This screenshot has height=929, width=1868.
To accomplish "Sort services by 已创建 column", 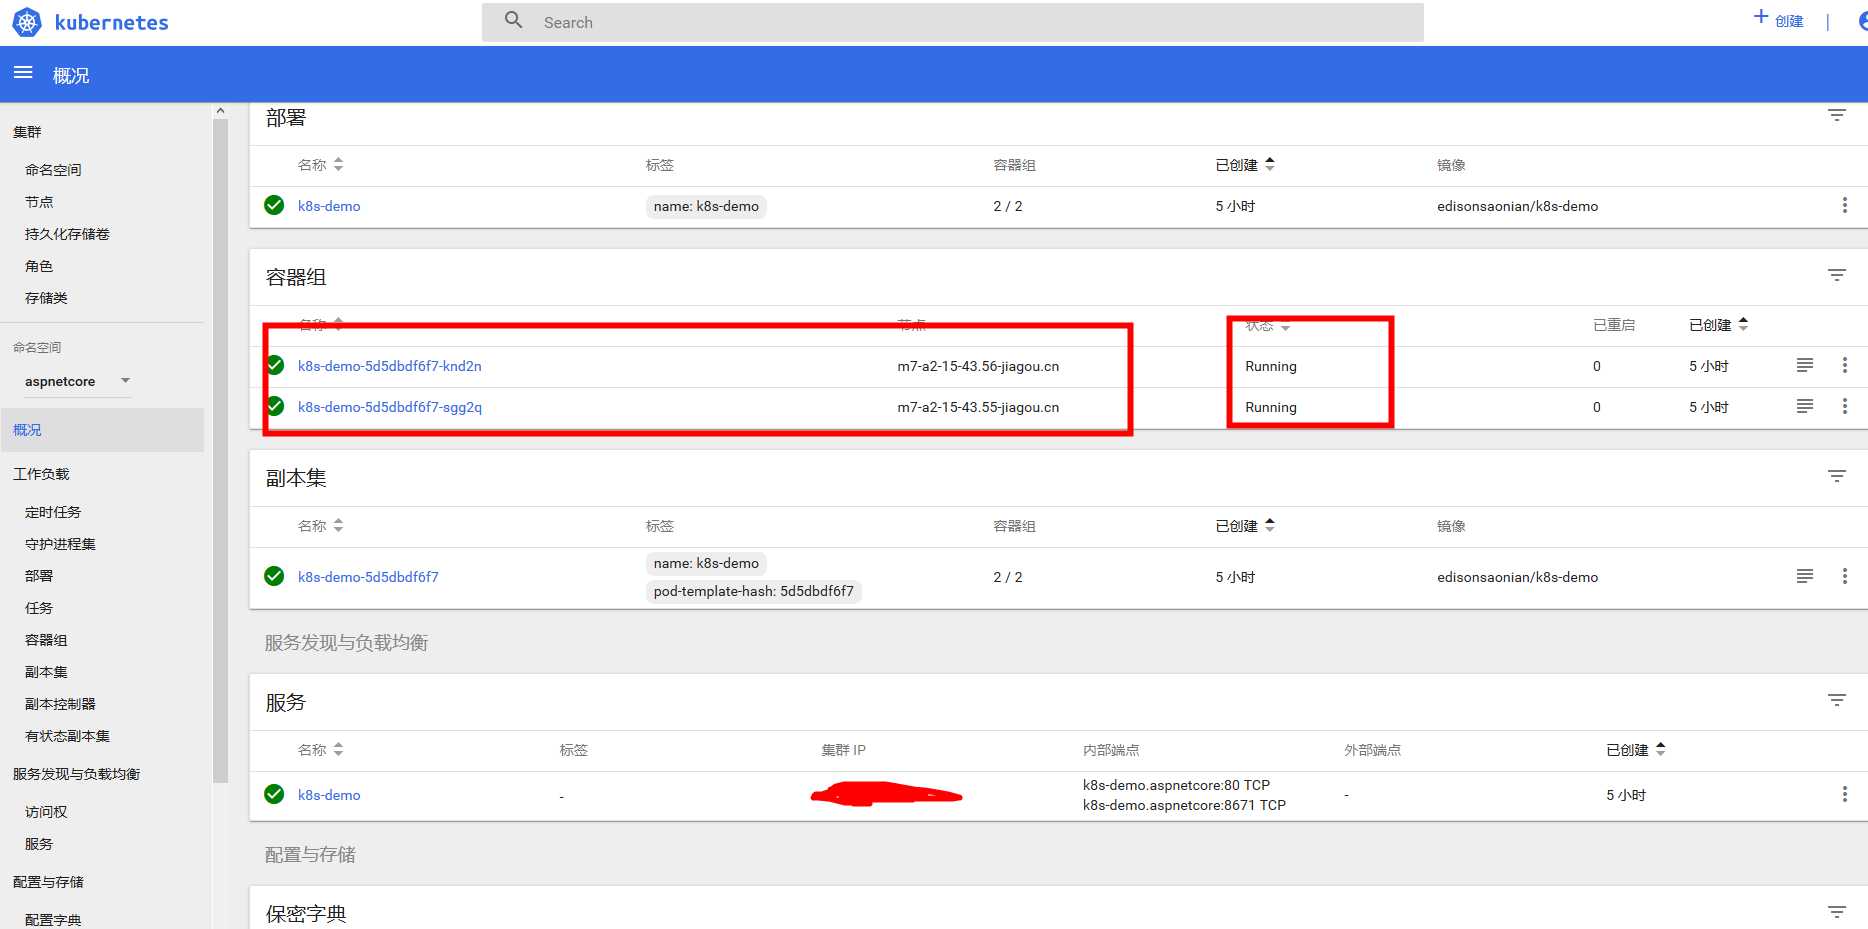I will 1636,749.
